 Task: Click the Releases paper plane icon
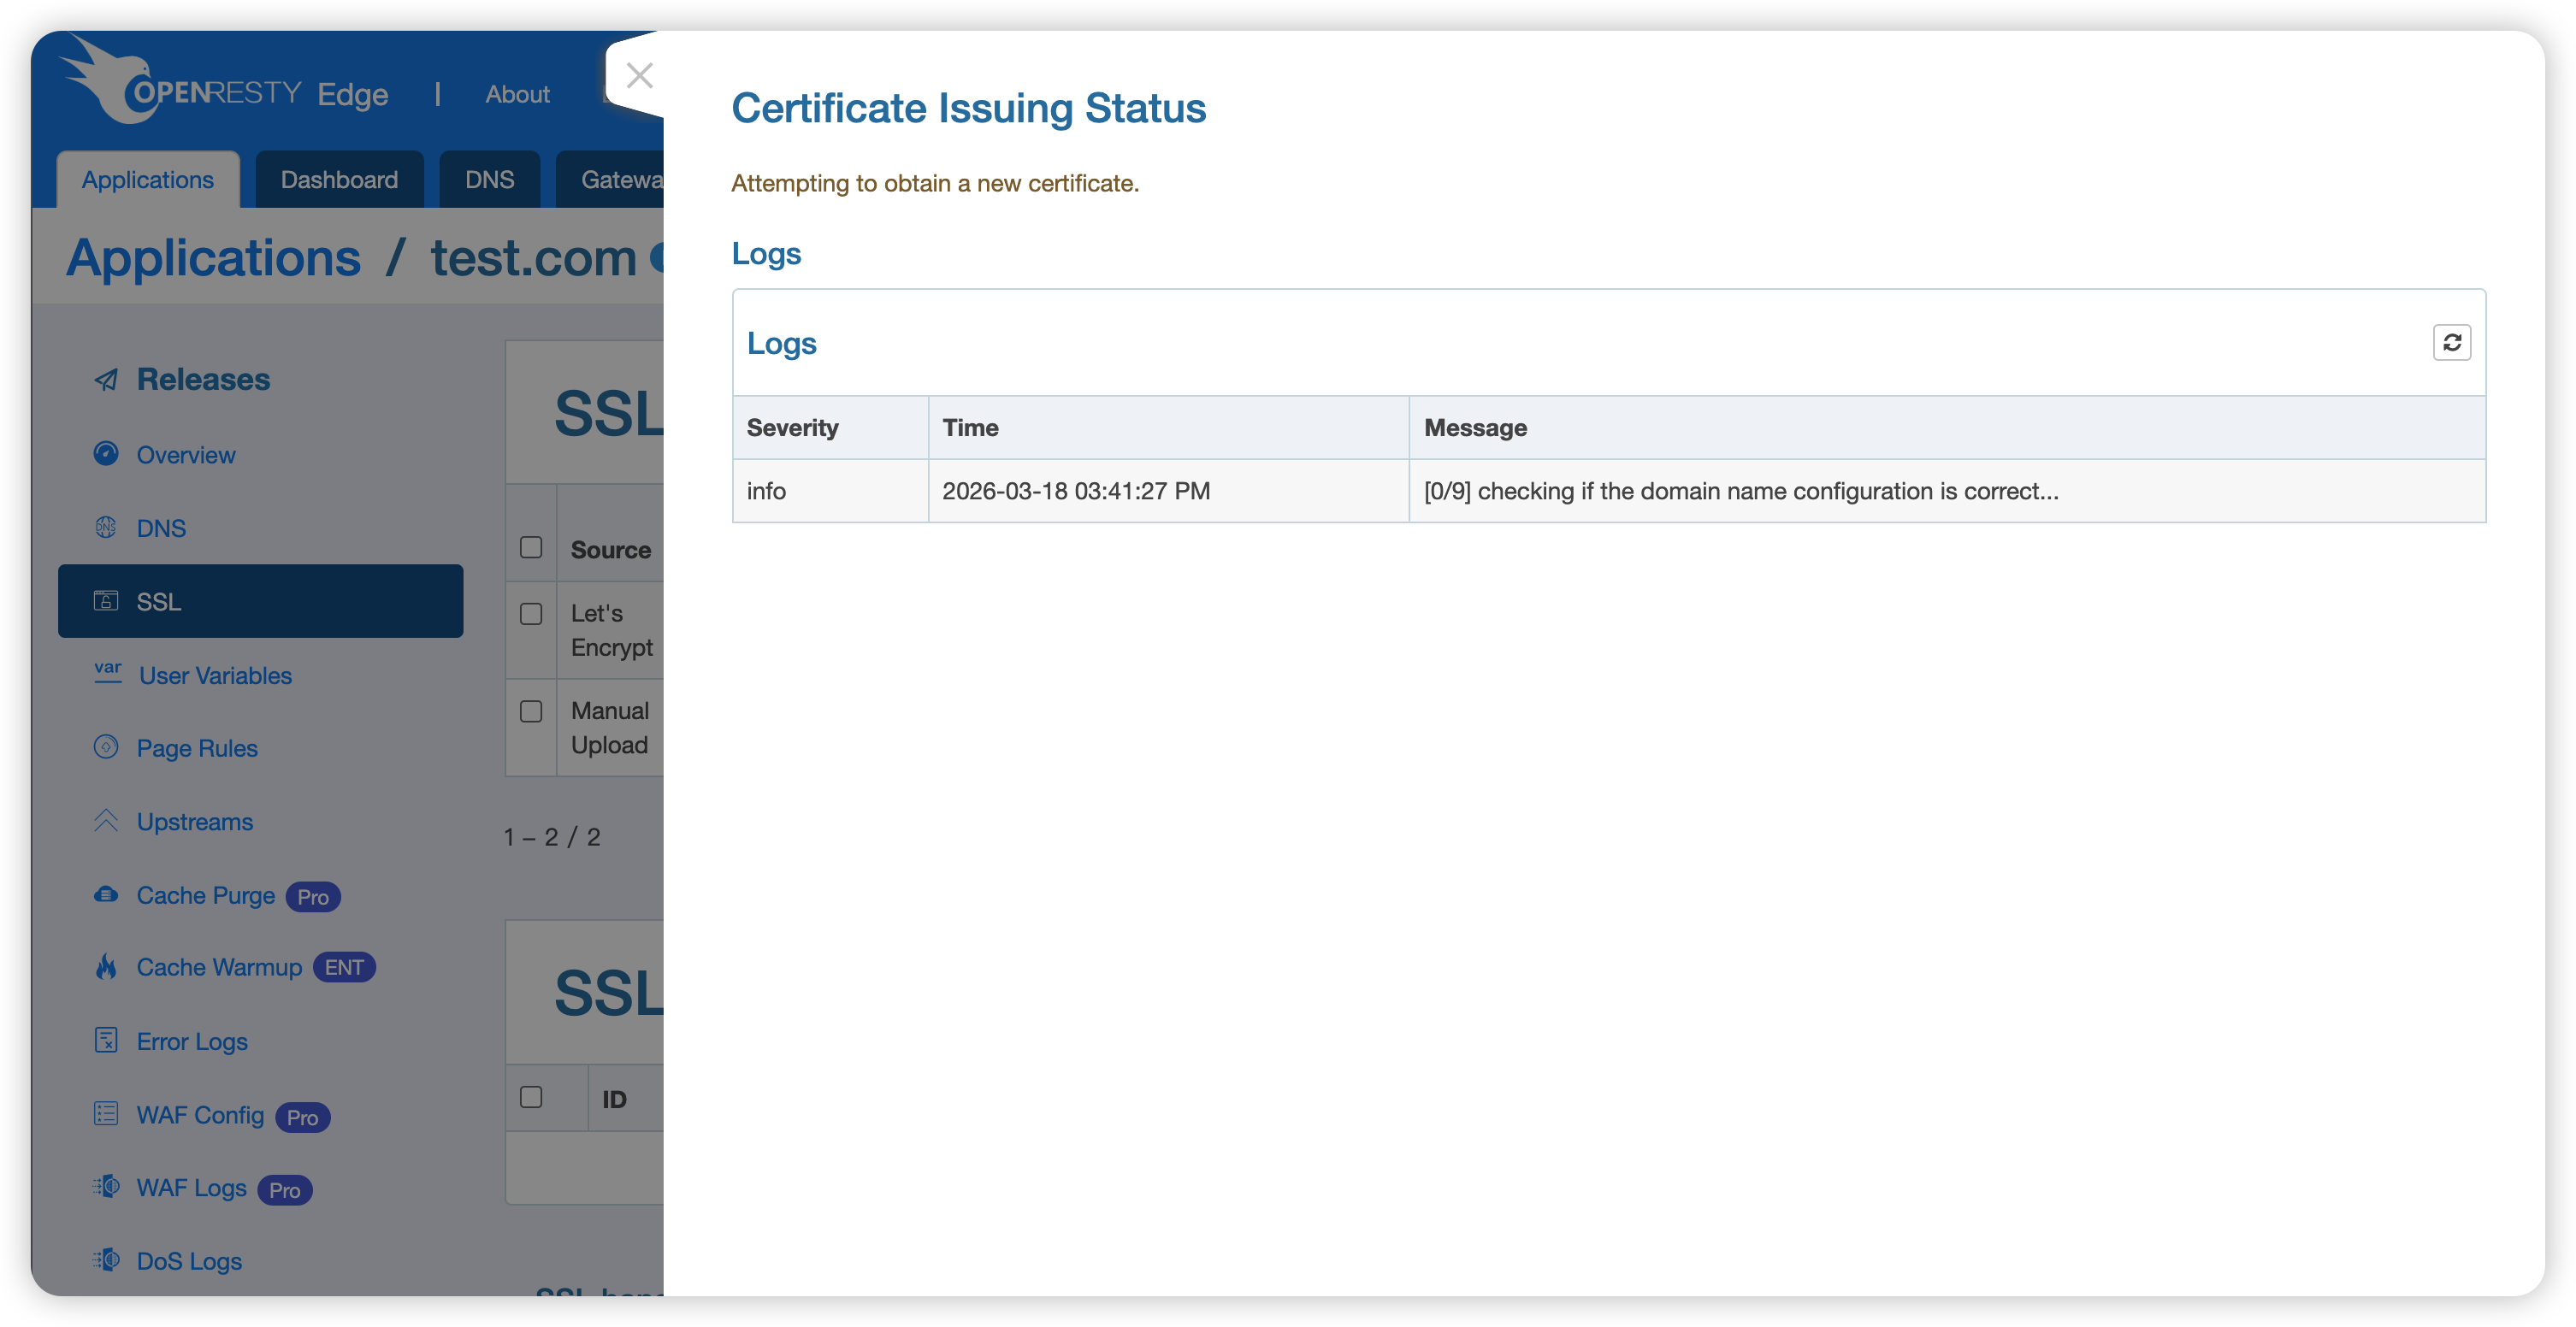tap(106, 380)
